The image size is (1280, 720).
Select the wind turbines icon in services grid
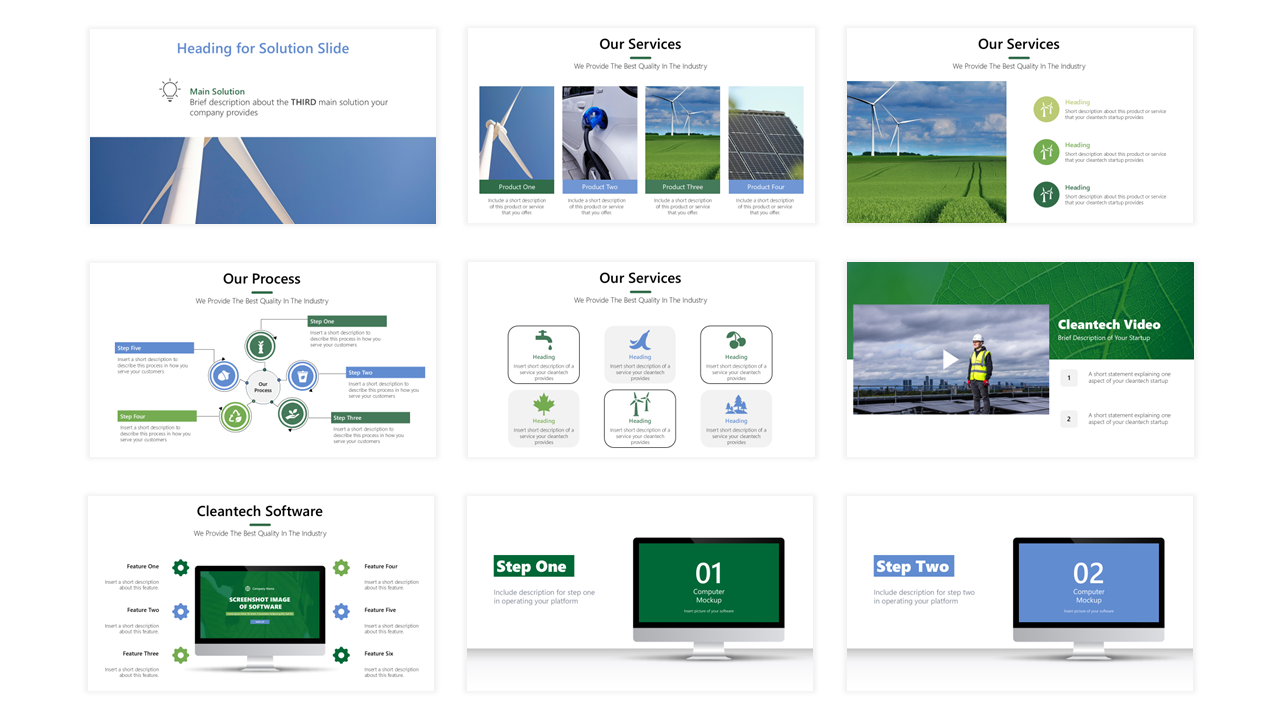[640, 404]
